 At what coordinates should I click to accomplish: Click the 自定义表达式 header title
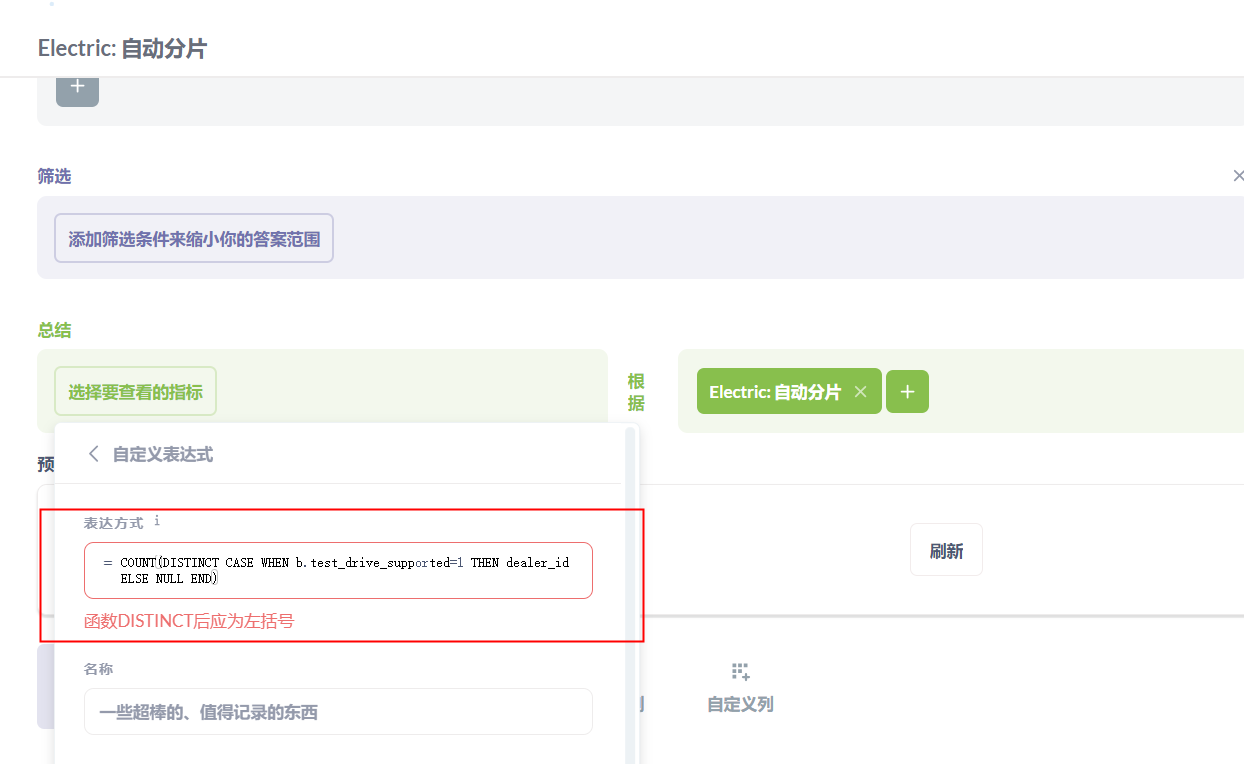tap(163, 454)
